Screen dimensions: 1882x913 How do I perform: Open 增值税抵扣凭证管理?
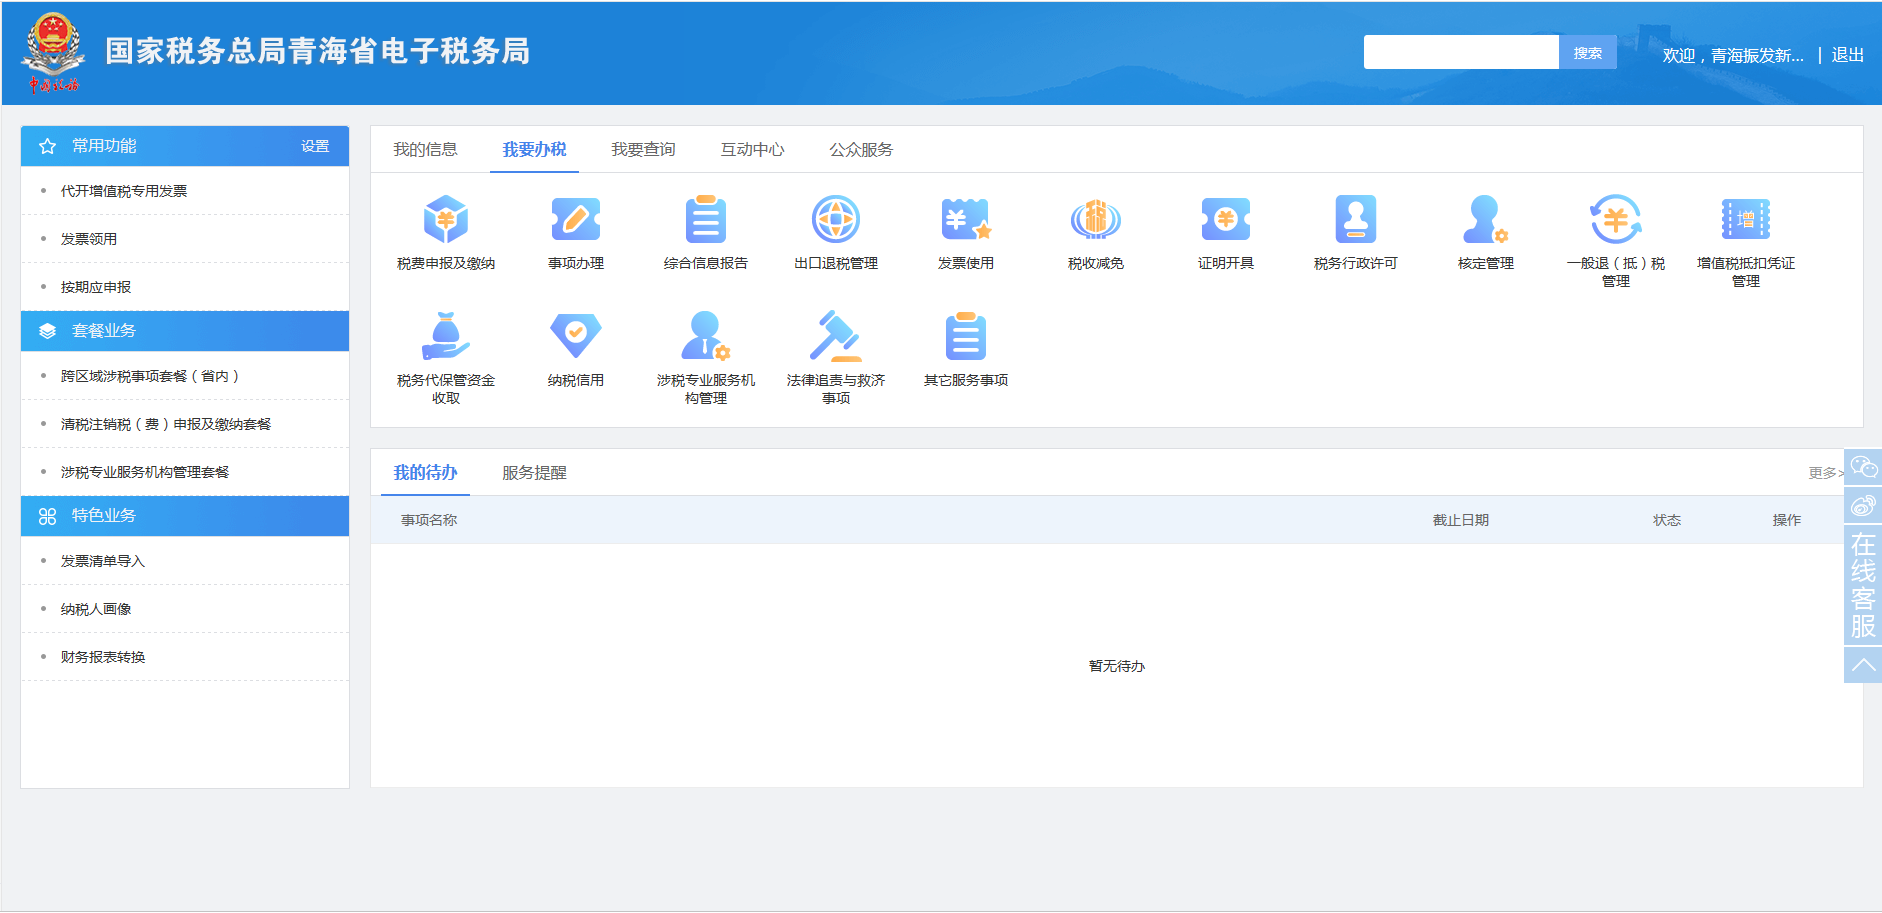click(1744, 240)
